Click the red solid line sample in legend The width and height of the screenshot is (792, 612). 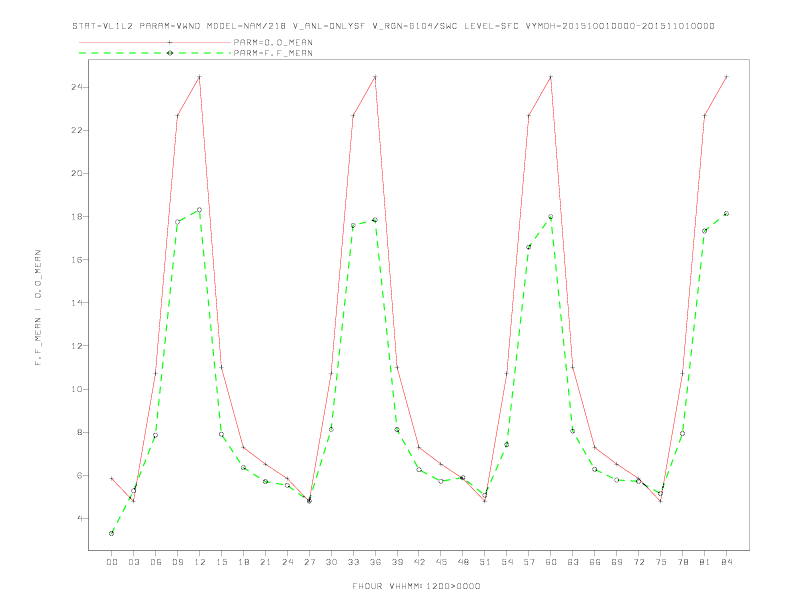click(x=155, y=42)
